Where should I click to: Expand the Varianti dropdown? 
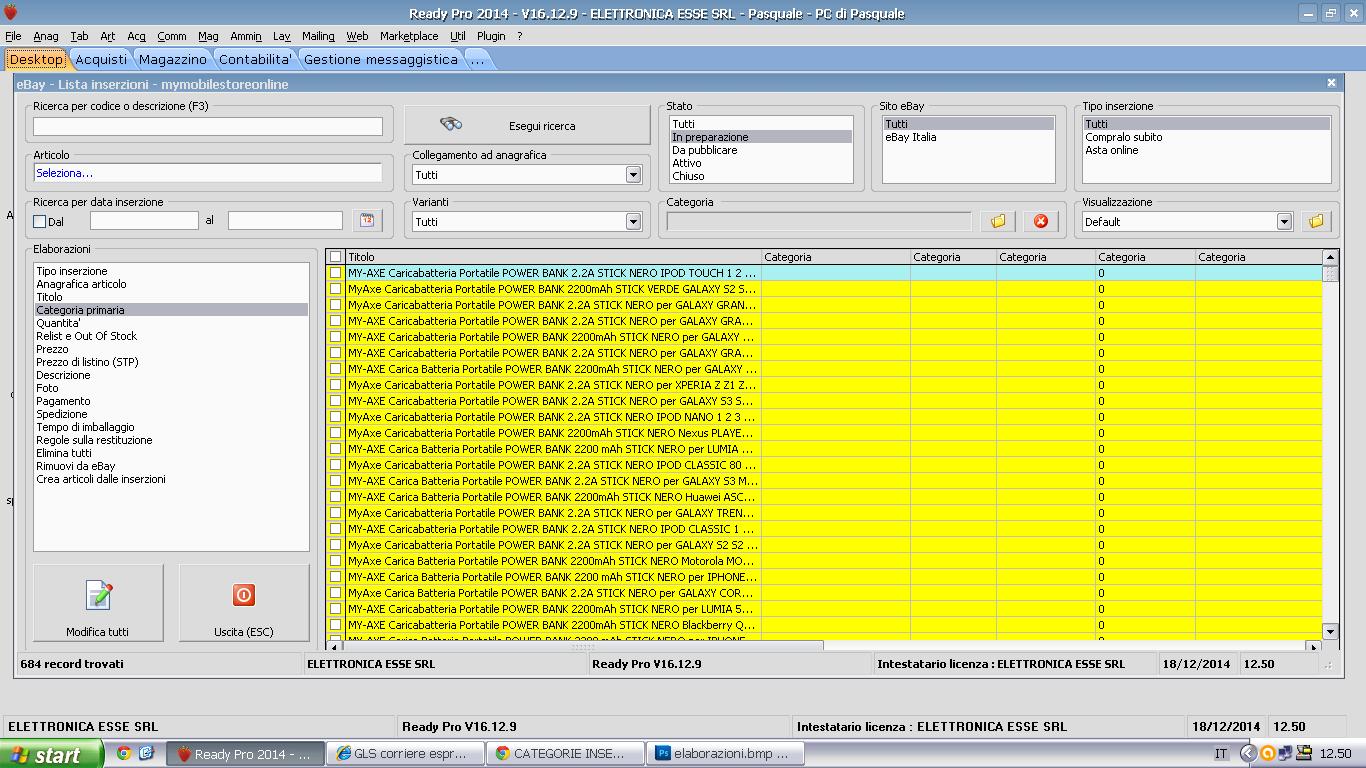[632, 222]
